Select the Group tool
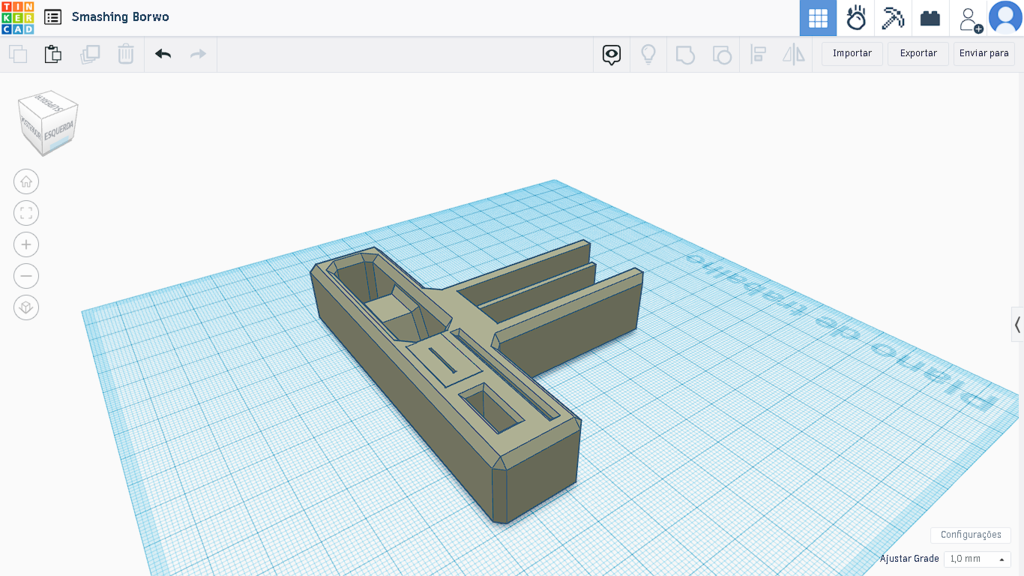Viewport: 1024px width, 576px height. click(x=685, y=54)
